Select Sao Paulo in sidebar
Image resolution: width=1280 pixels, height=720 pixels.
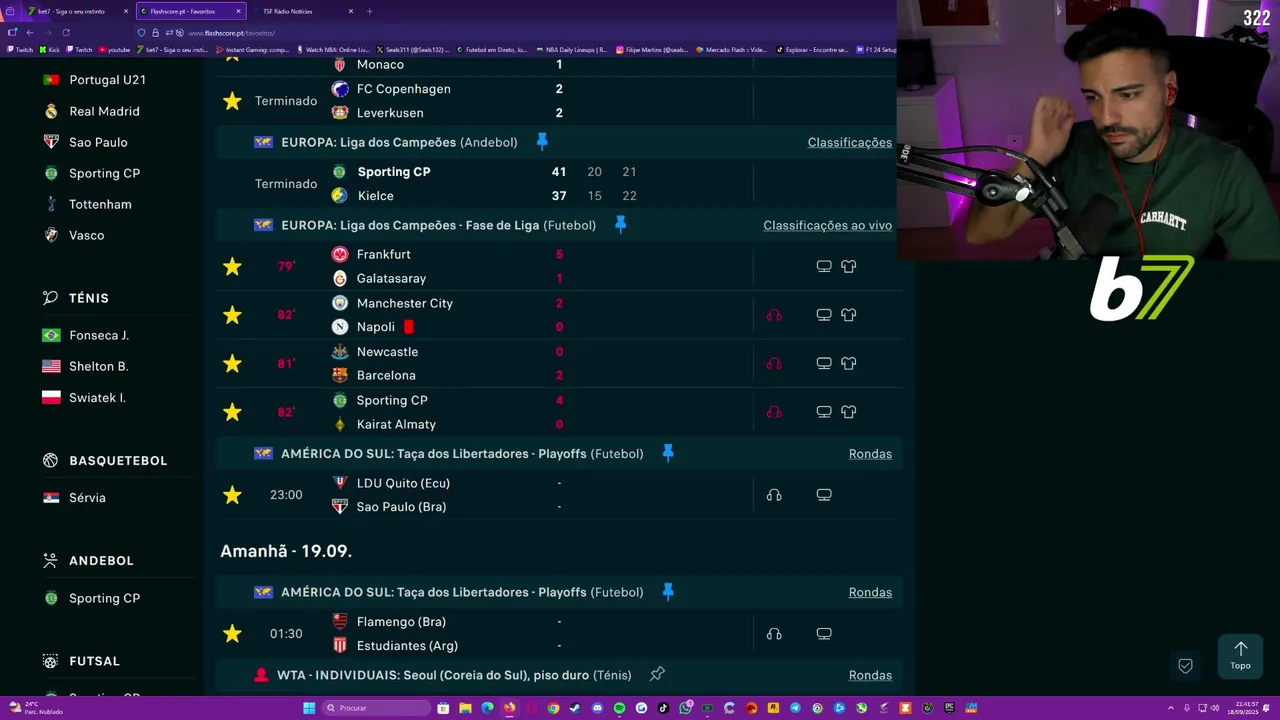coord(98,142)
